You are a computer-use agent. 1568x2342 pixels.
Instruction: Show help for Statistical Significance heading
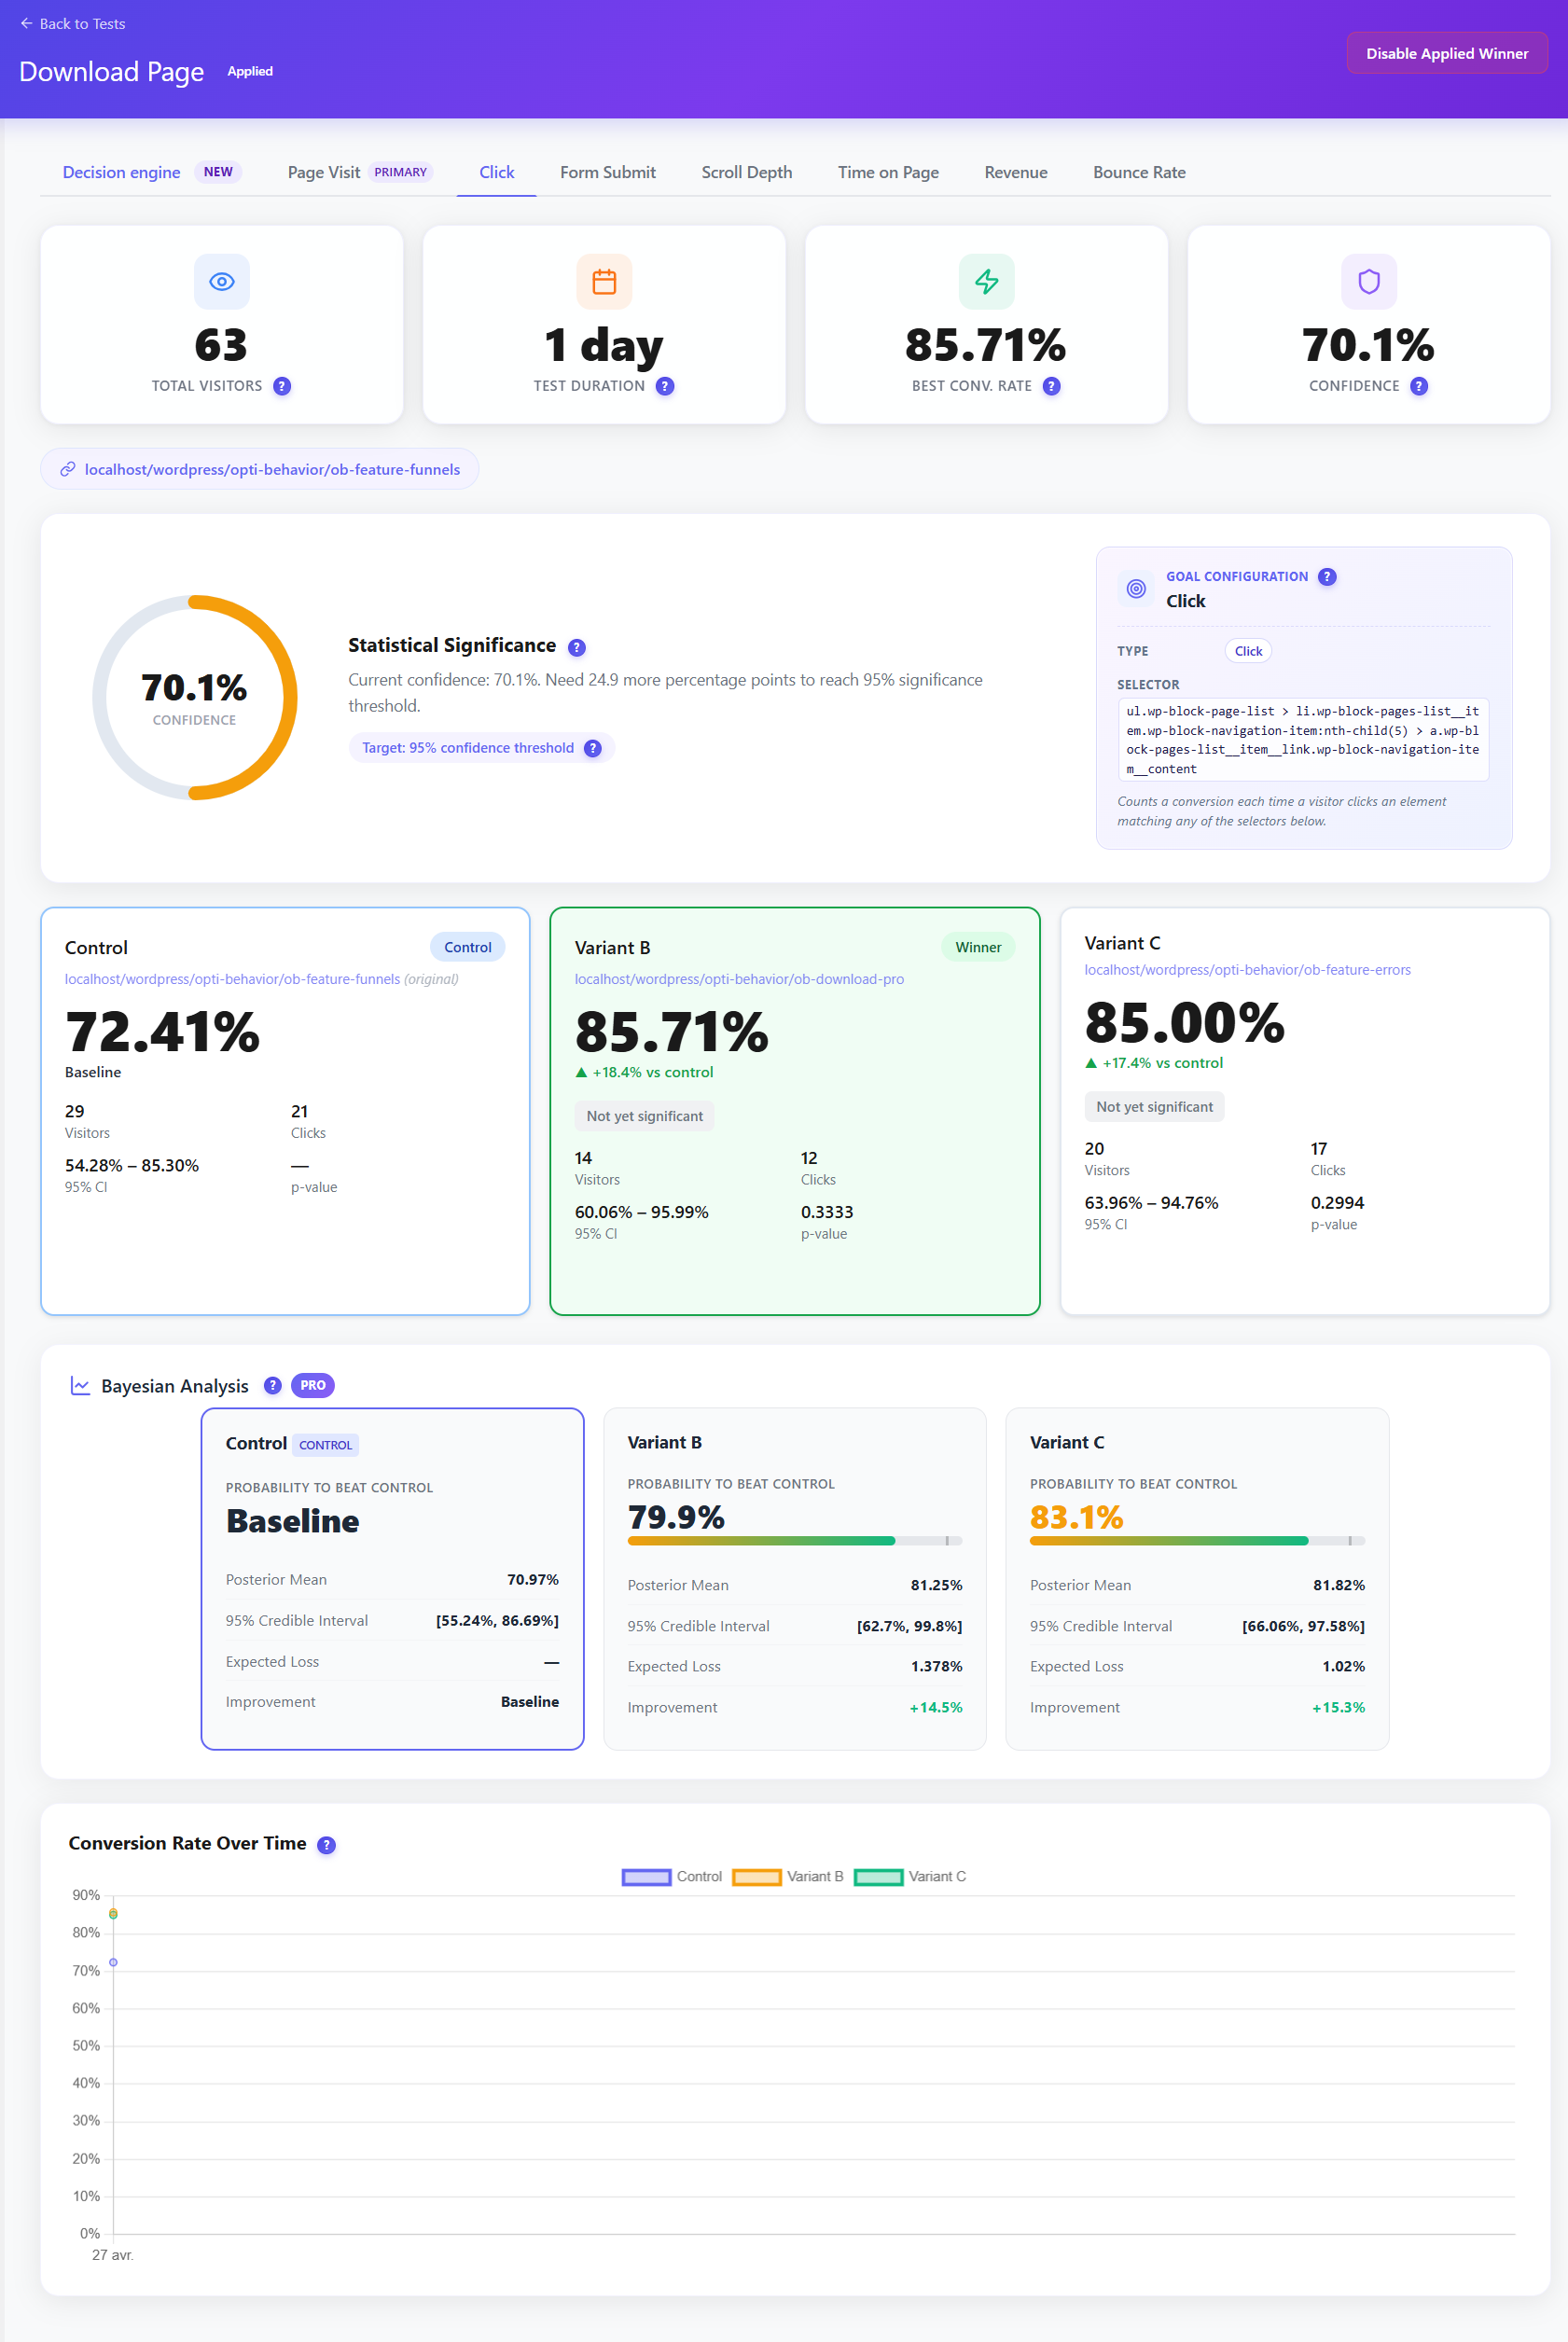click(576, 647)
